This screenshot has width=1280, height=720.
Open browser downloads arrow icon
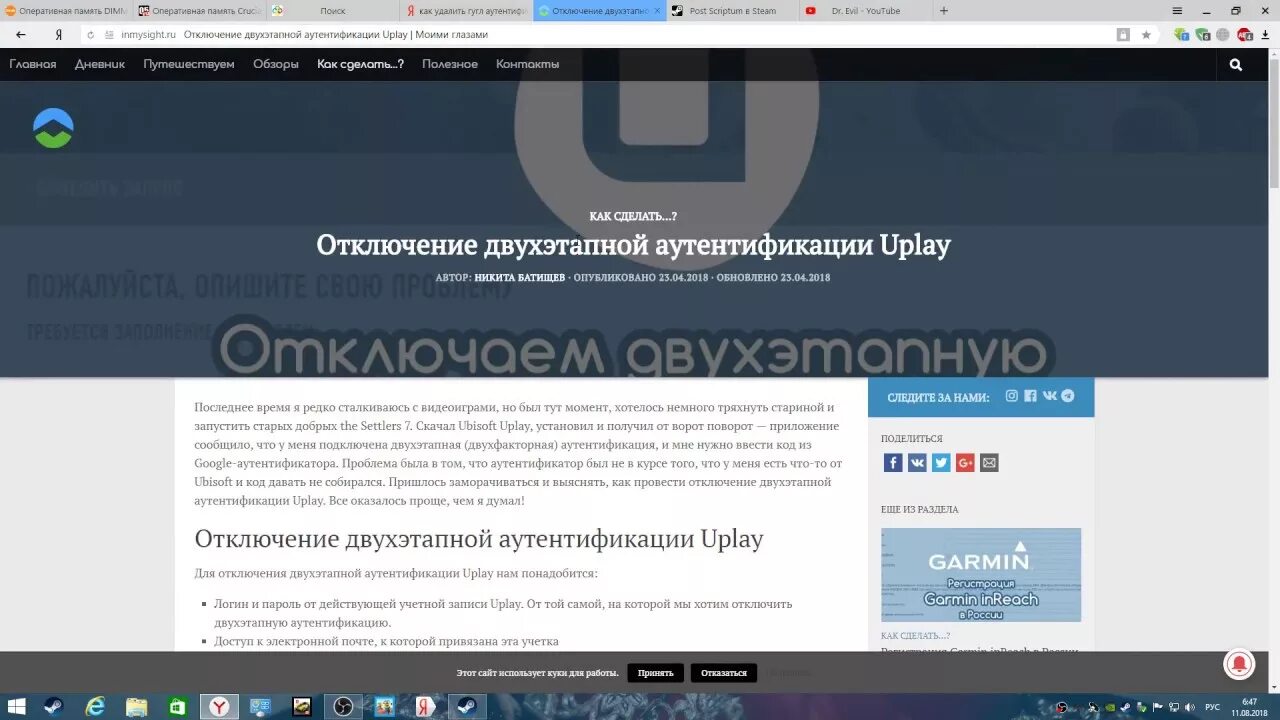click(1265, 34)
